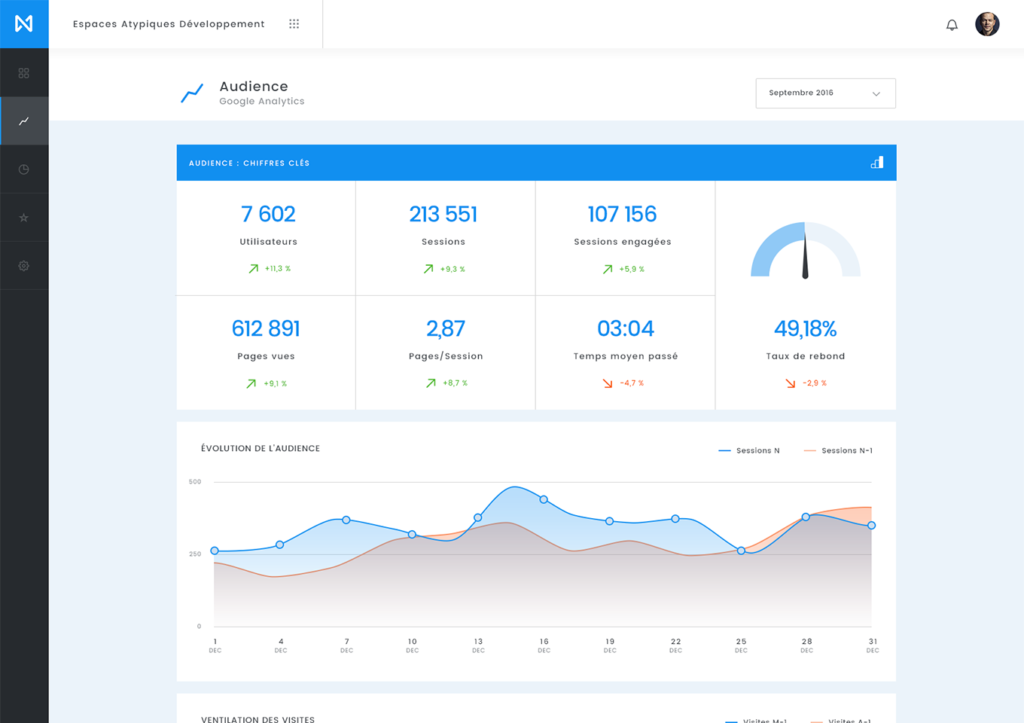Select the history clock icon in sidebar
Screen dimensions: 1024x723
24,169
